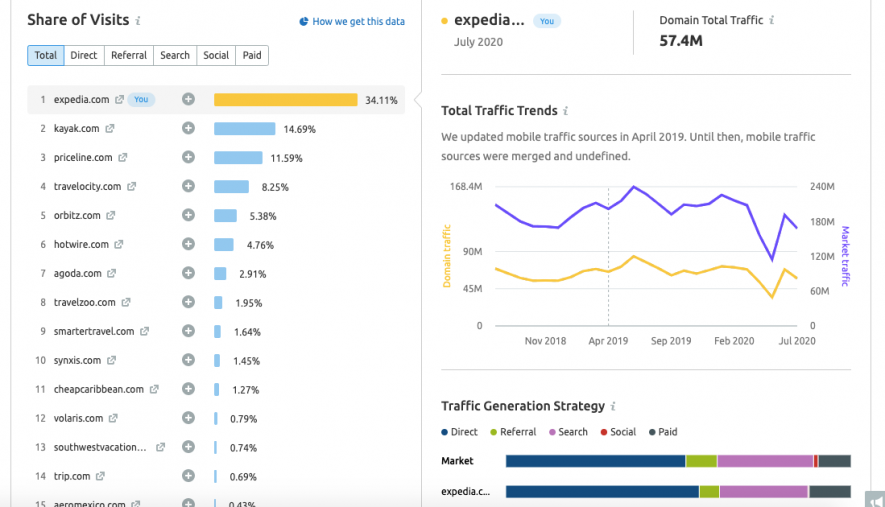Open priceline.com external link icon

pos(122,158)
